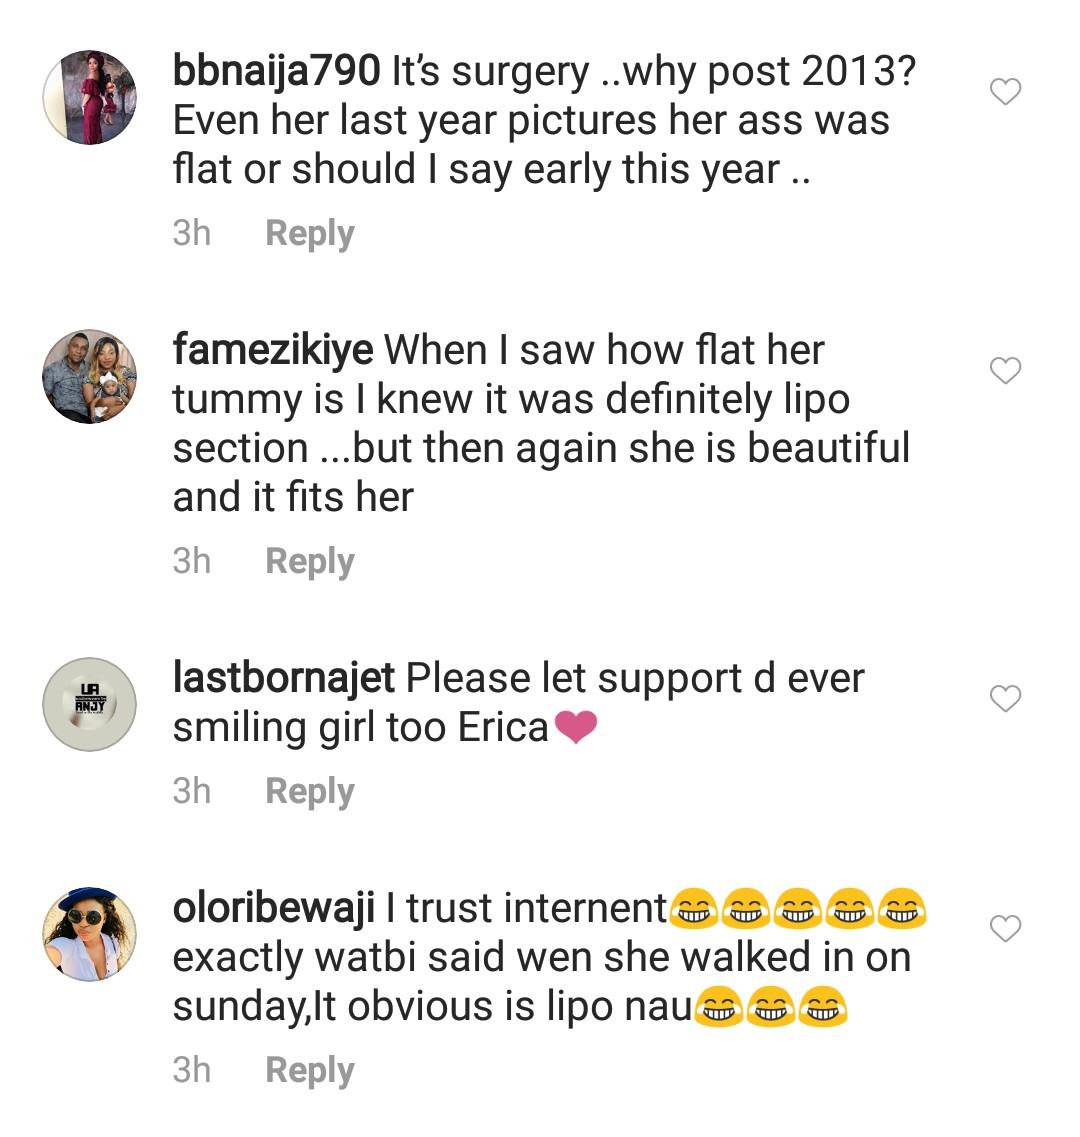The height and width of the screenshot is (1137, 1080).
Task: Select the 3h timestamp below famezikiye's comment
Action: pyautogui.click(x=191, y=561)
